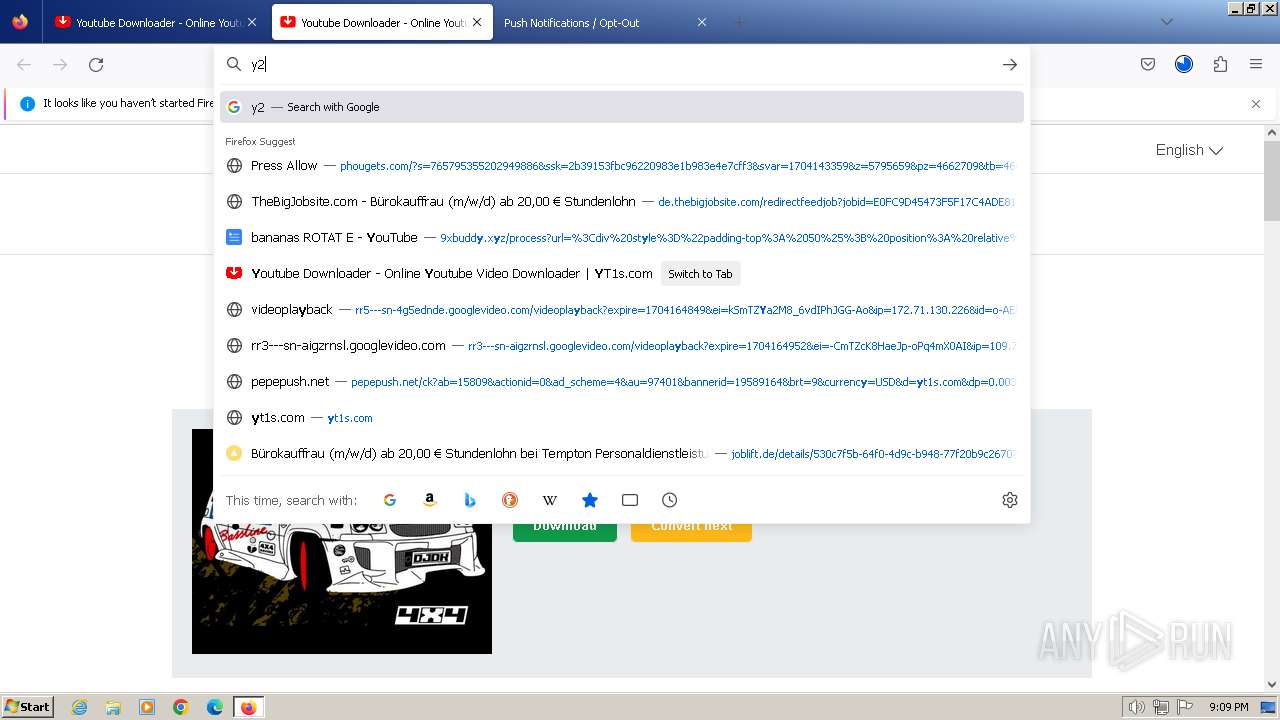
Task: Switch to Push Notifications / Opt-Out tab
Action: coord(605,22)
